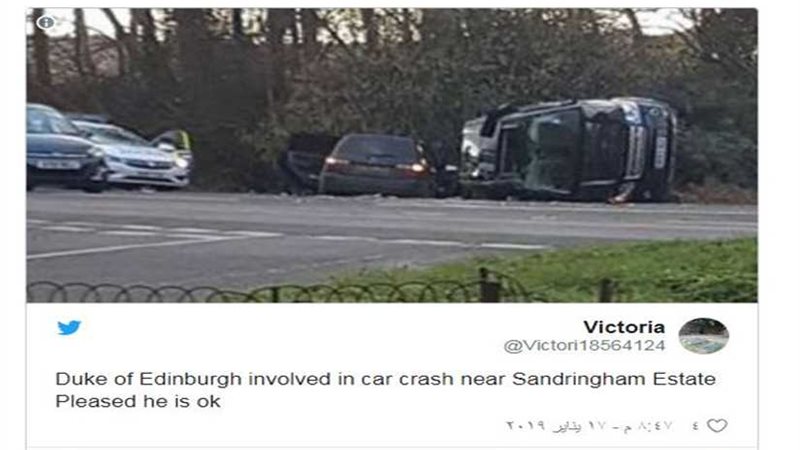Open the embedded car crash photo
This screenshot has height=450, width=800.
click(392, 155)
